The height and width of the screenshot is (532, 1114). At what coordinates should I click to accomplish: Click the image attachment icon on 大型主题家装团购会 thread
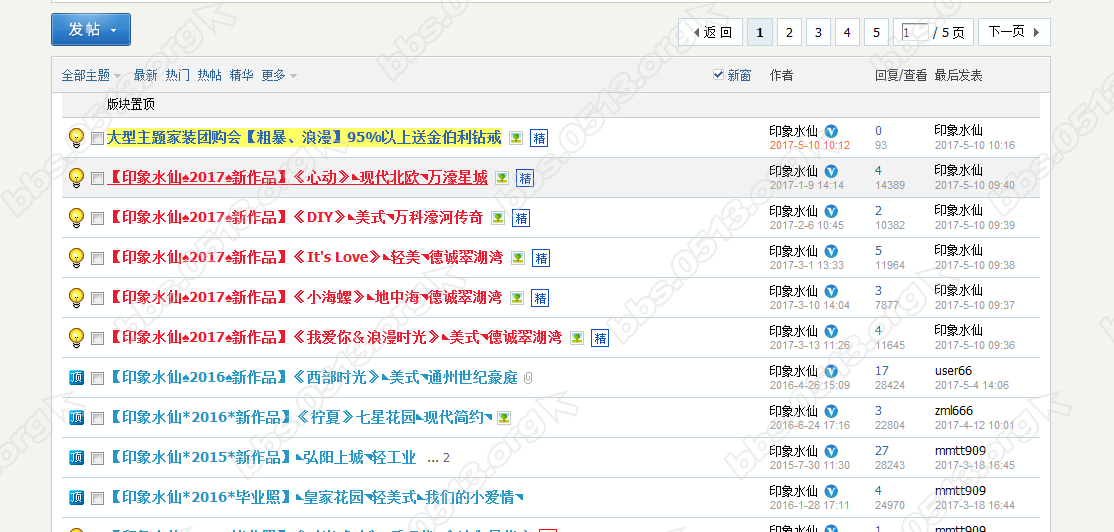coord(516,138)
